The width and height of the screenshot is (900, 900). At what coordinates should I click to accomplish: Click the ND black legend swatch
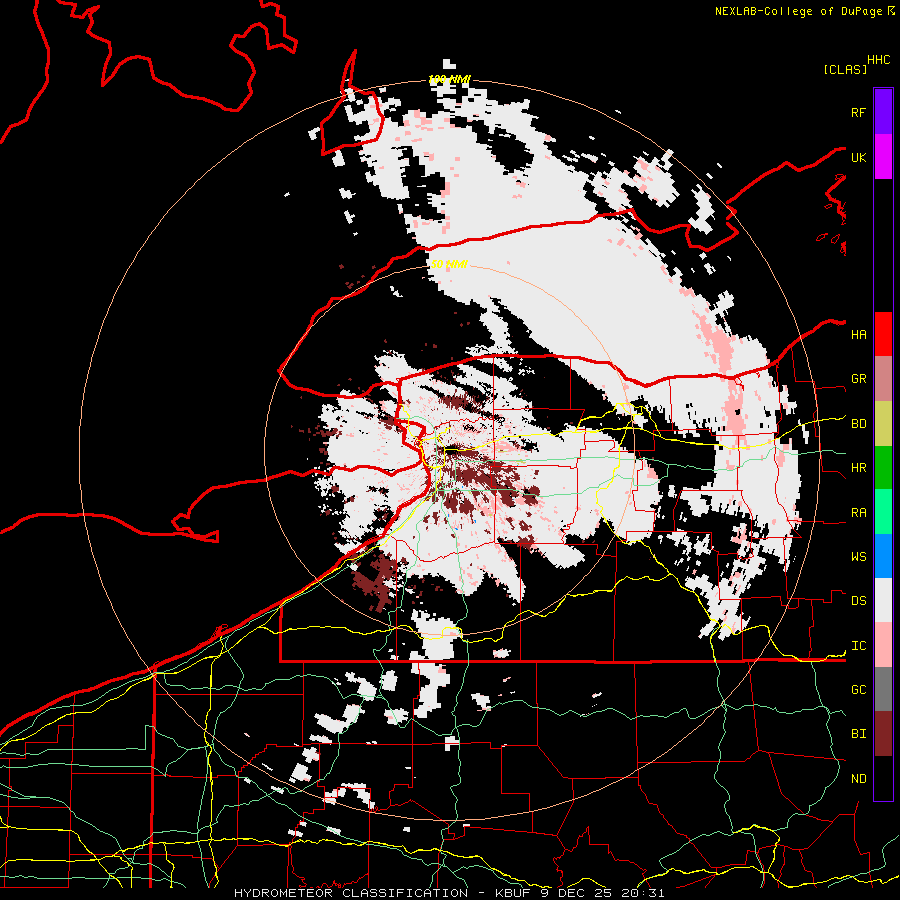(x=883, y=778)
